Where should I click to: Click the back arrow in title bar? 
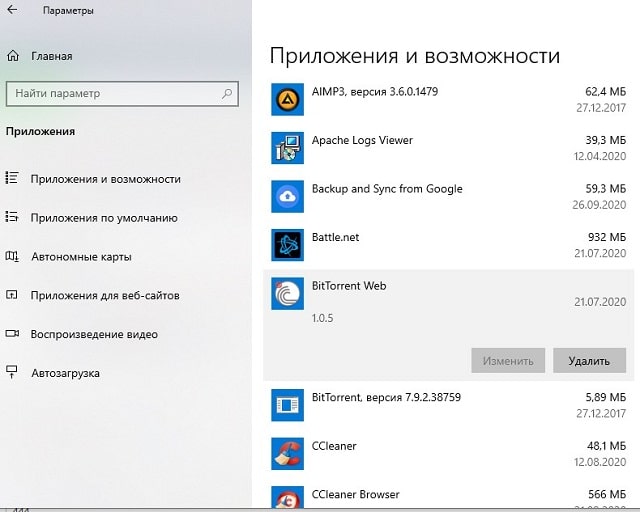(13, 11)
